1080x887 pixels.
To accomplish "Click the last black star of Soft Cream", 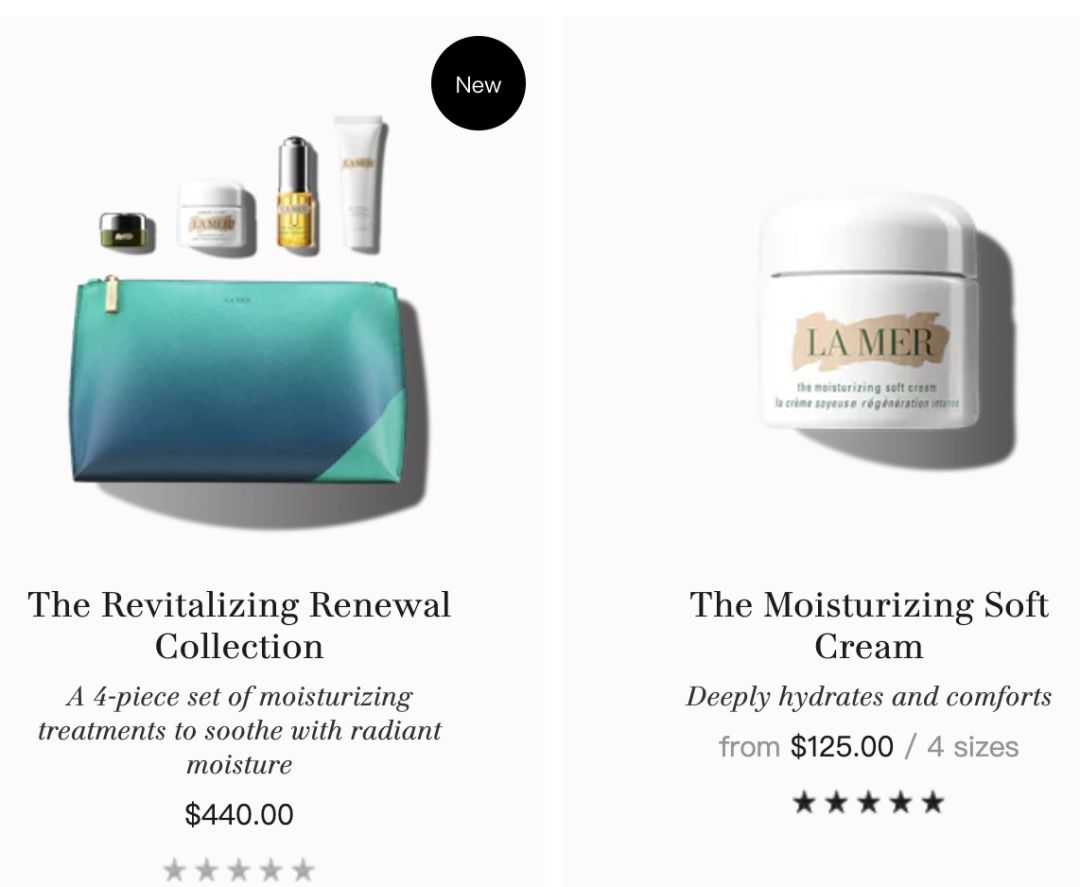I will pos(933,802).
